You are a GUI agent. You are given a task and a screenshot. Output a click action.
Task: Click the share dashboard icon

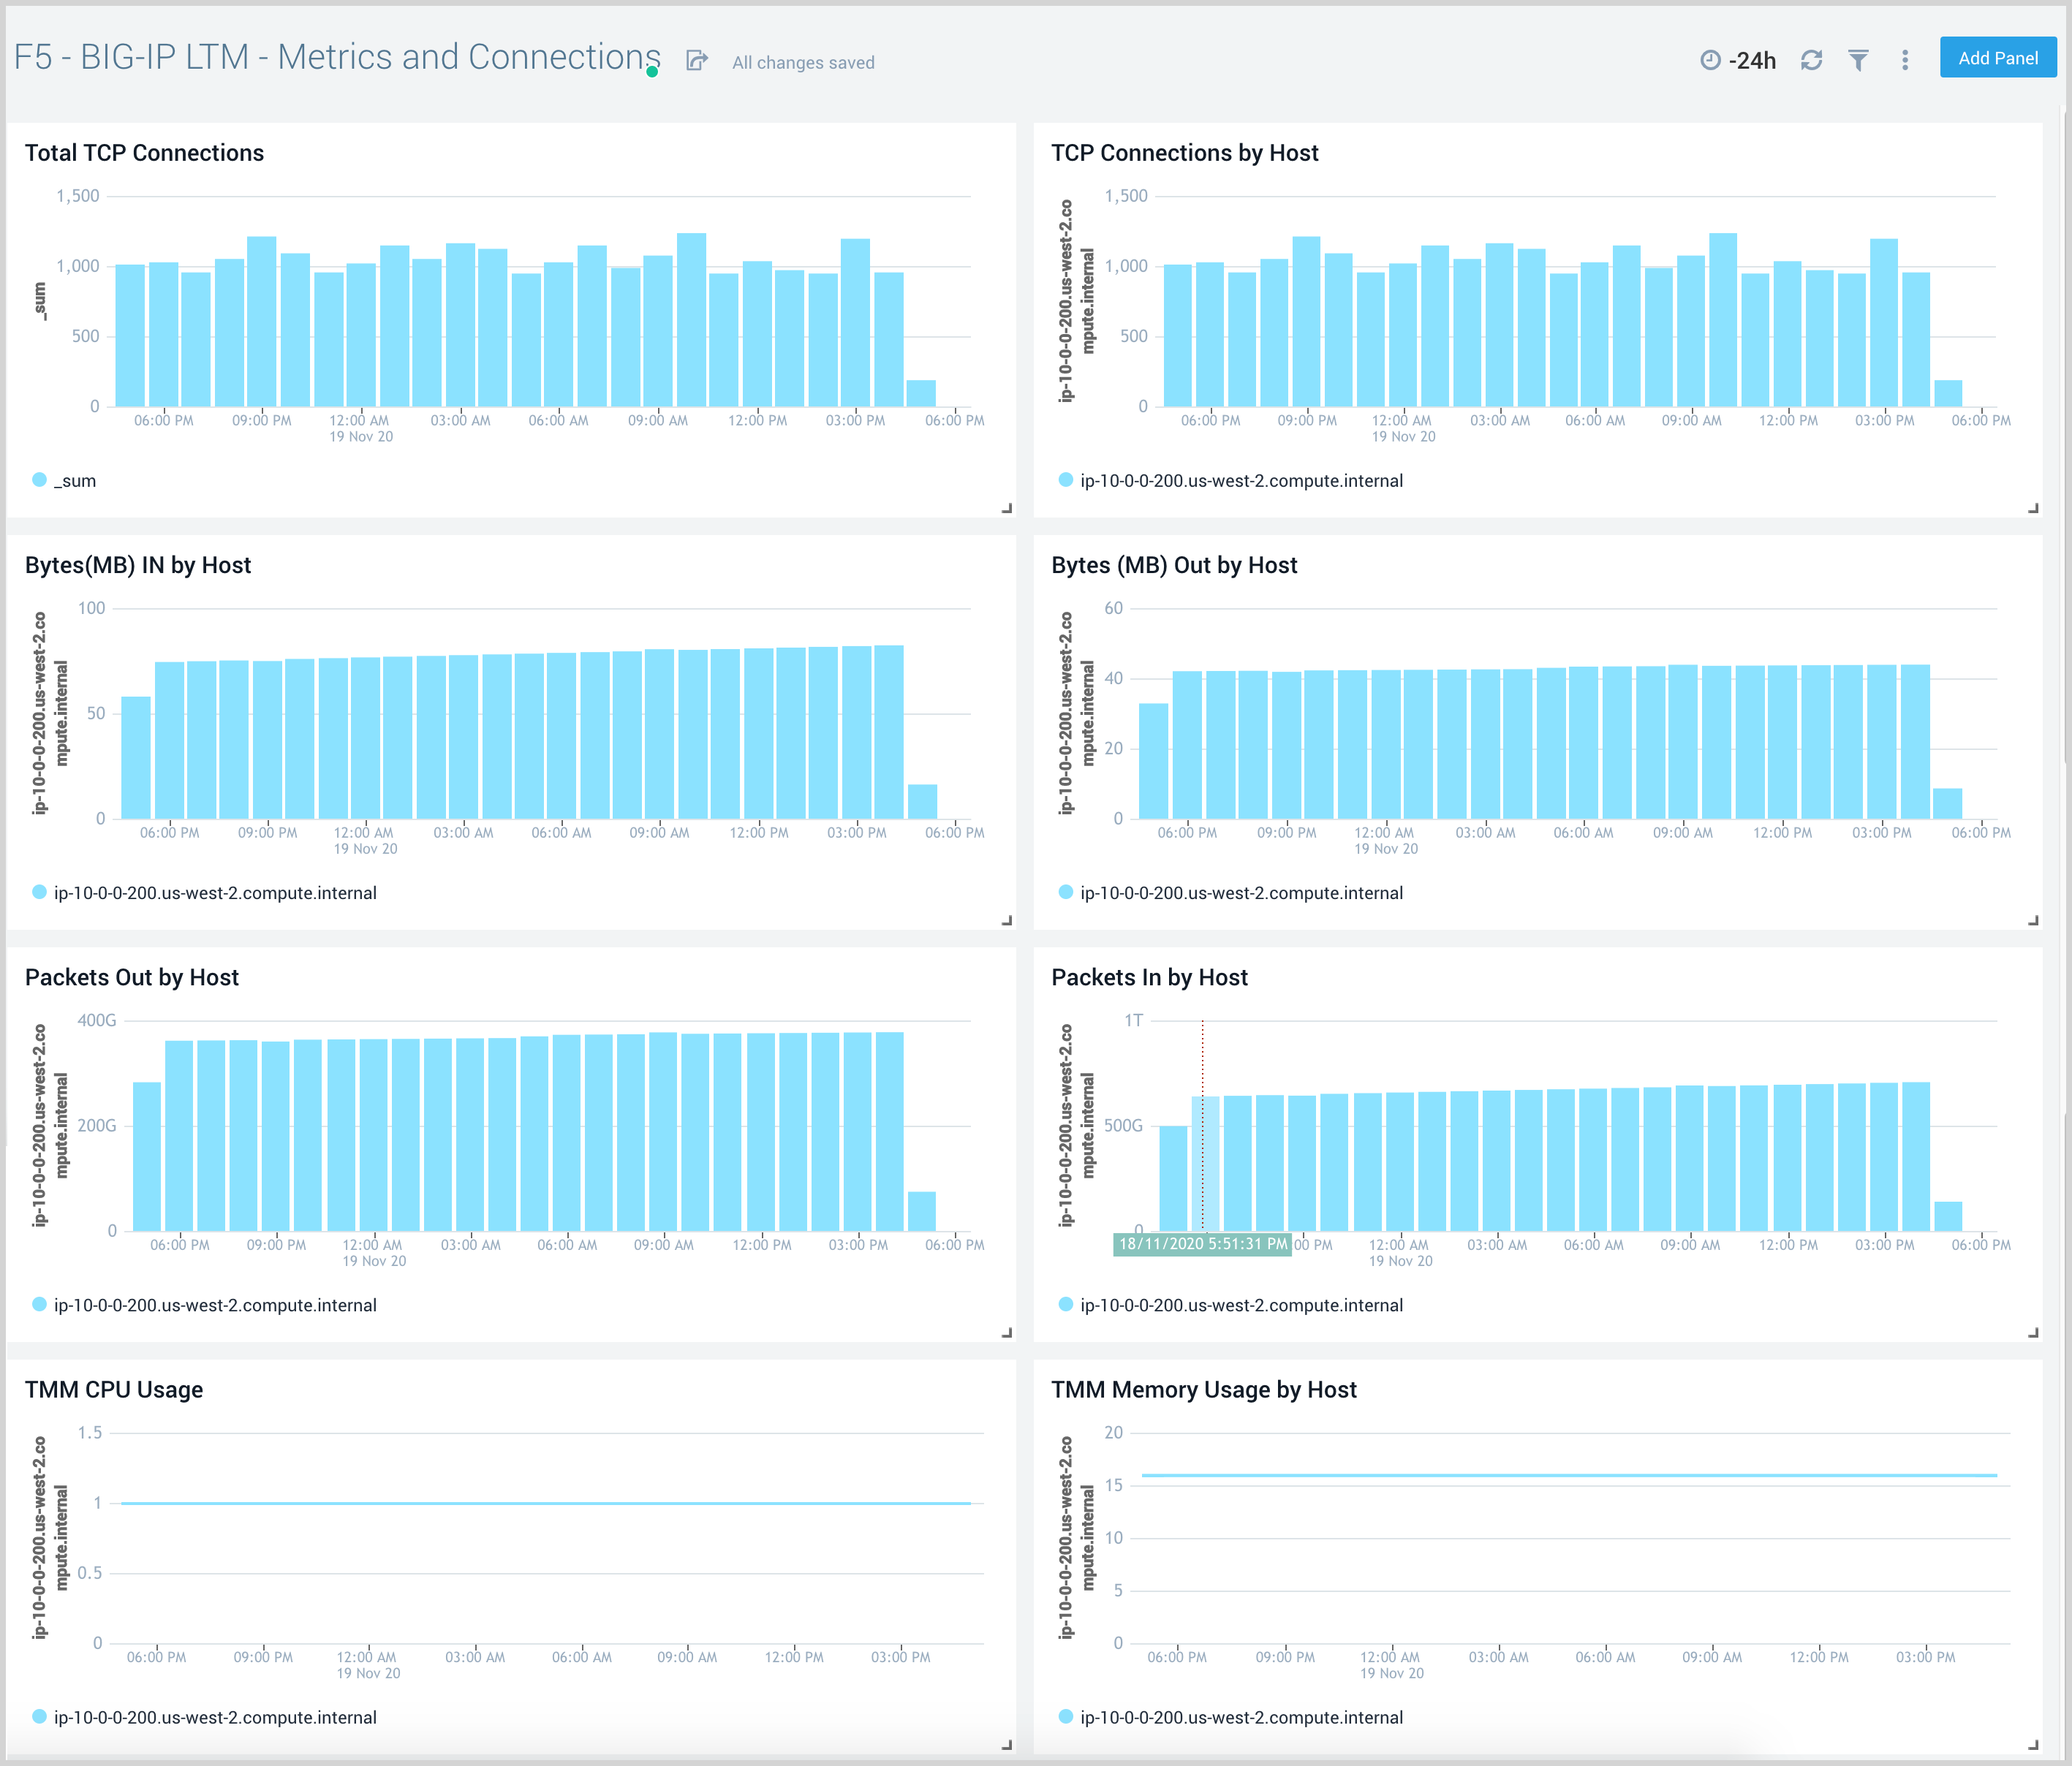[x=697, y=61]
